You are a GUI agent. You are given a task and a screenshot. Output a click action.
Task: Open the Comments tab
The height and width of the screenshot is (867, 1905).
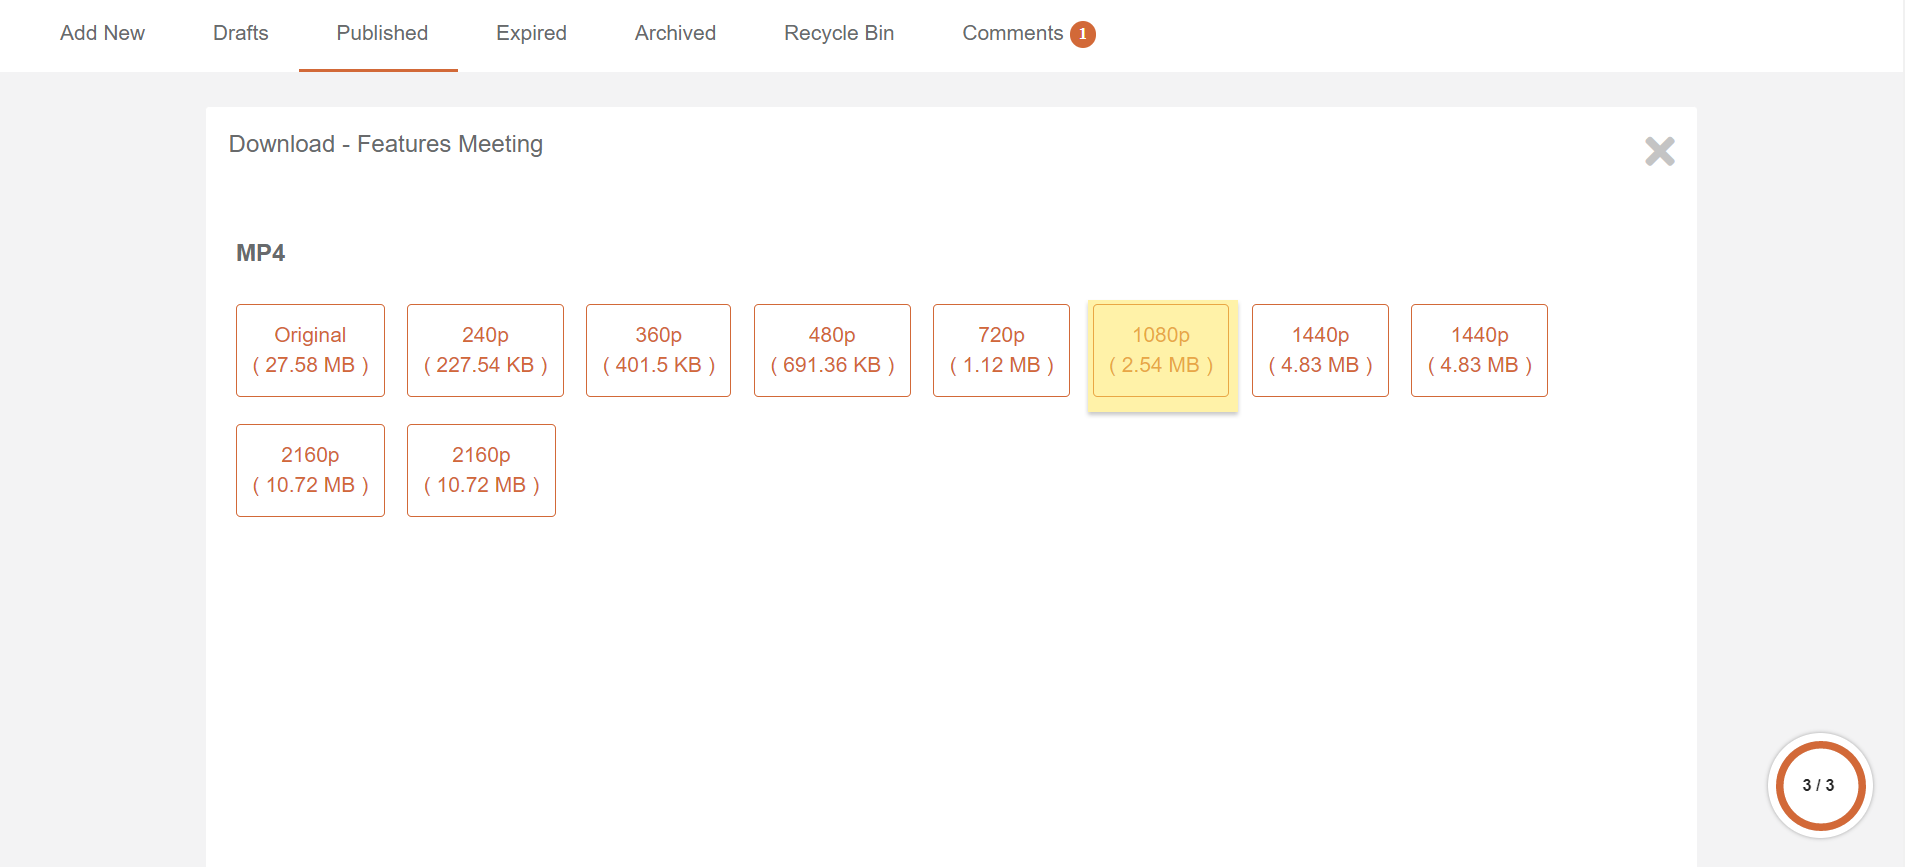(x=1012, y=33)
